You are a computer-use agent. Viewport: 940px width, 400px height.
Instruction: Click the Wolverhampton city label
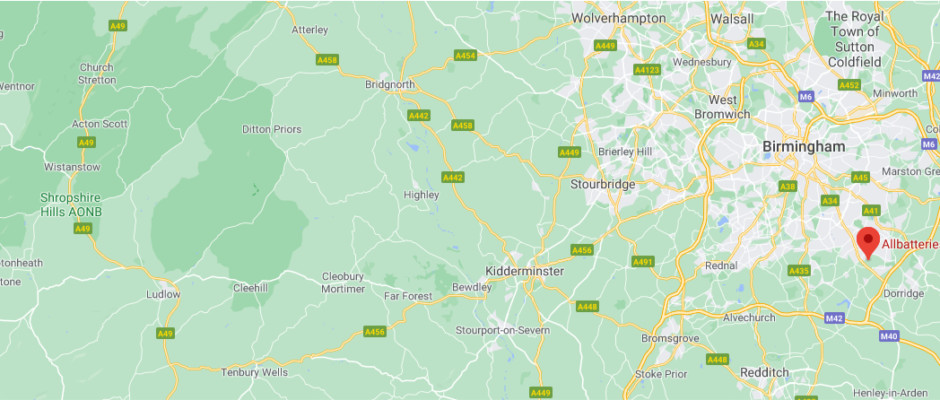618,19
